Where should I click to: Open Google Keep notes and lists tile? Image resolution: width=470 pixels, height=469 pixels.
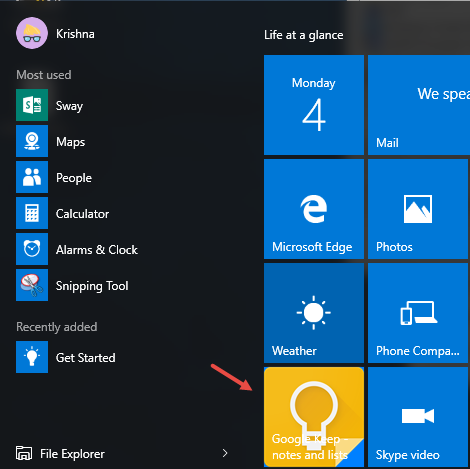(x=314, y=417)
